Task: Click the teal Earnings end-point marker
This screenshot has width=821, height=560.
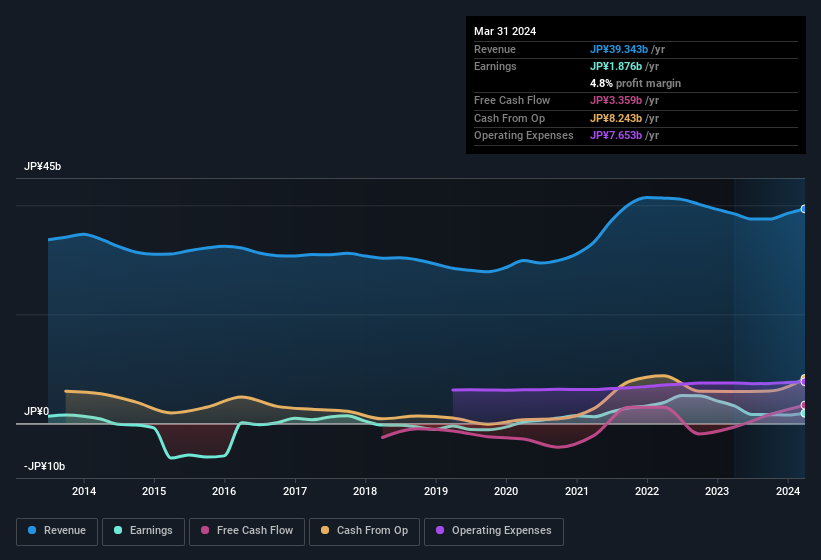Action: [x=804, y=413]
